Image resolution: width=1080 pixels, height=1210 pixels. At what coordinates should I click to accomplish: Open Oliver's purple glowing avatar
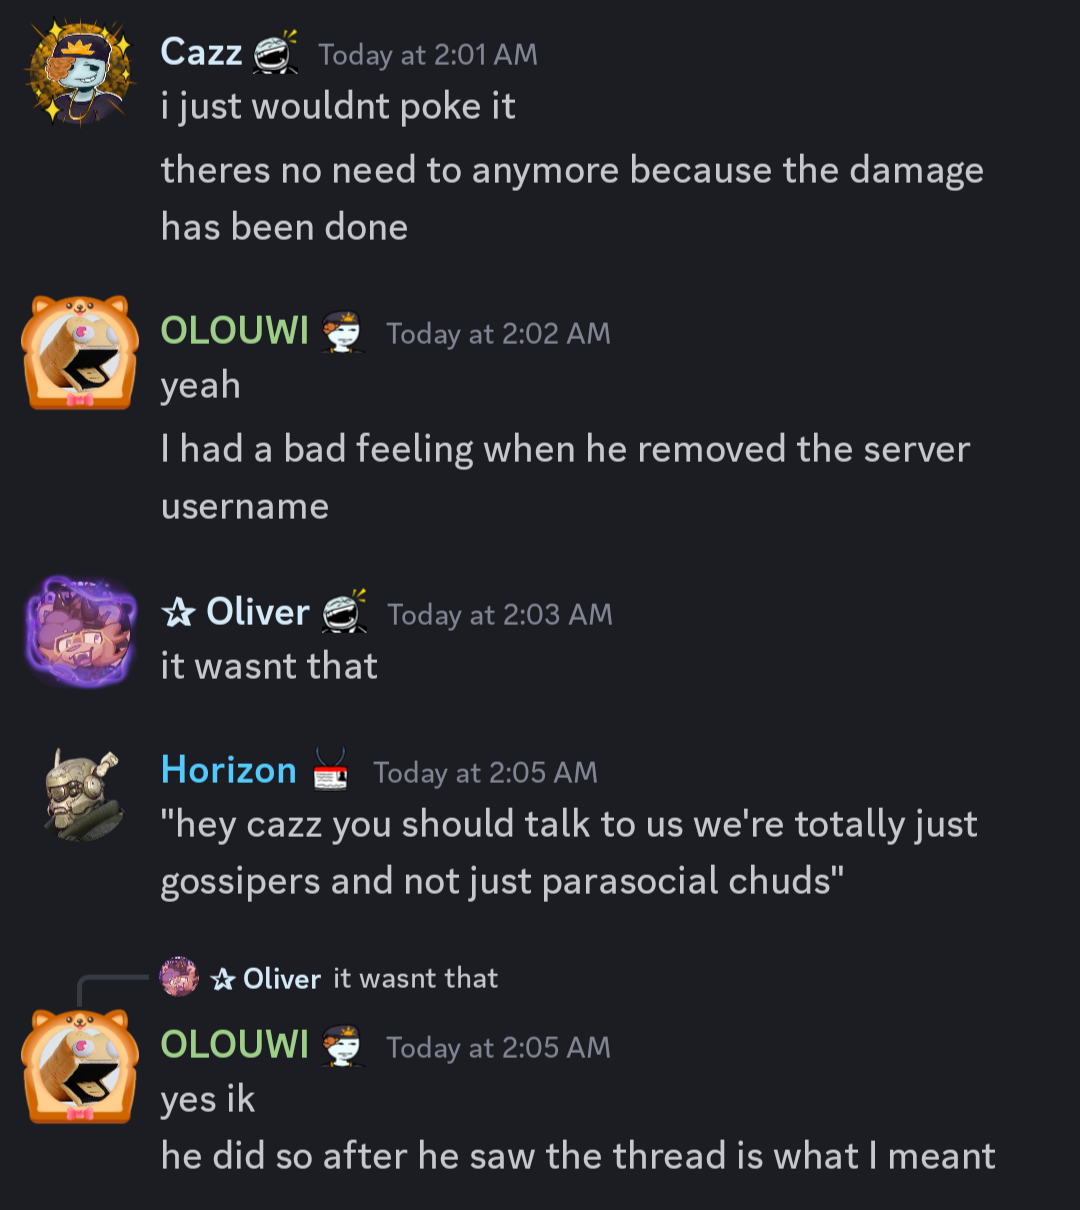coord(80,631)
